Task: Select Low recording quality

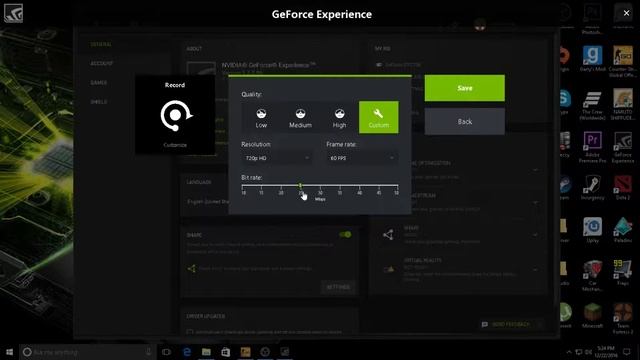Action: pos(261,117)
